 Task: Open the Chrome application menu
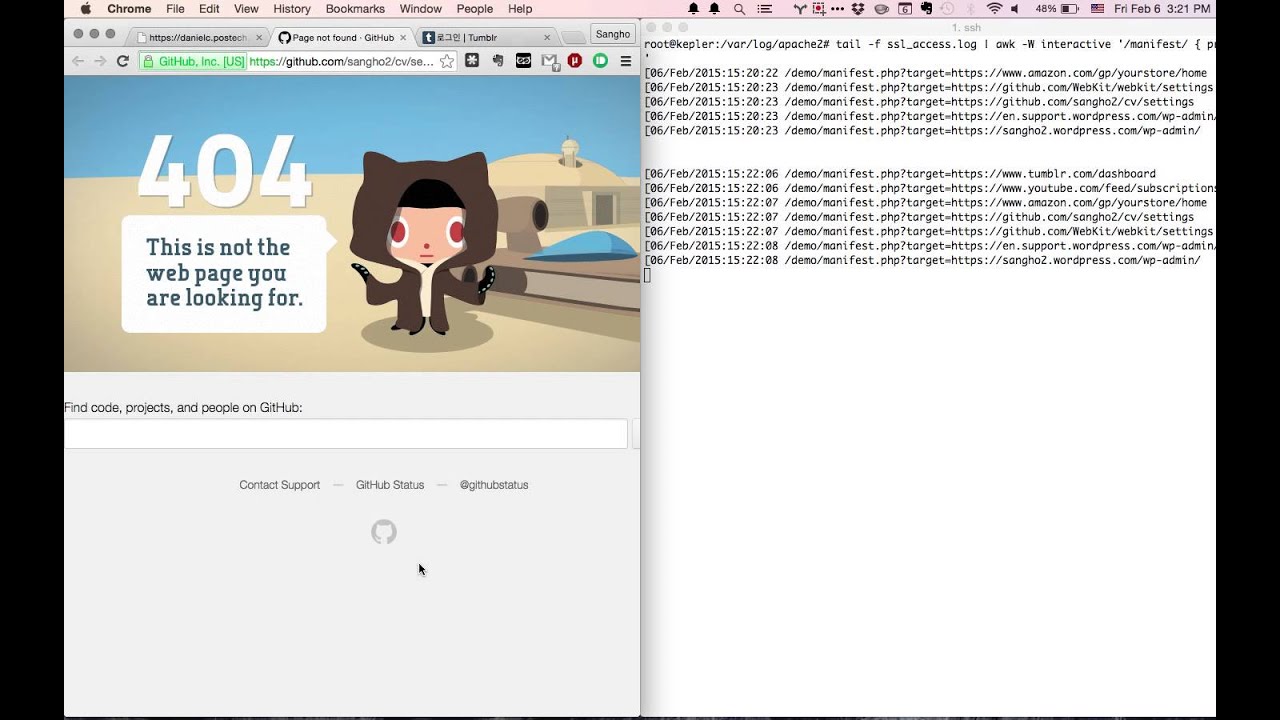click(x=129, y=9)
